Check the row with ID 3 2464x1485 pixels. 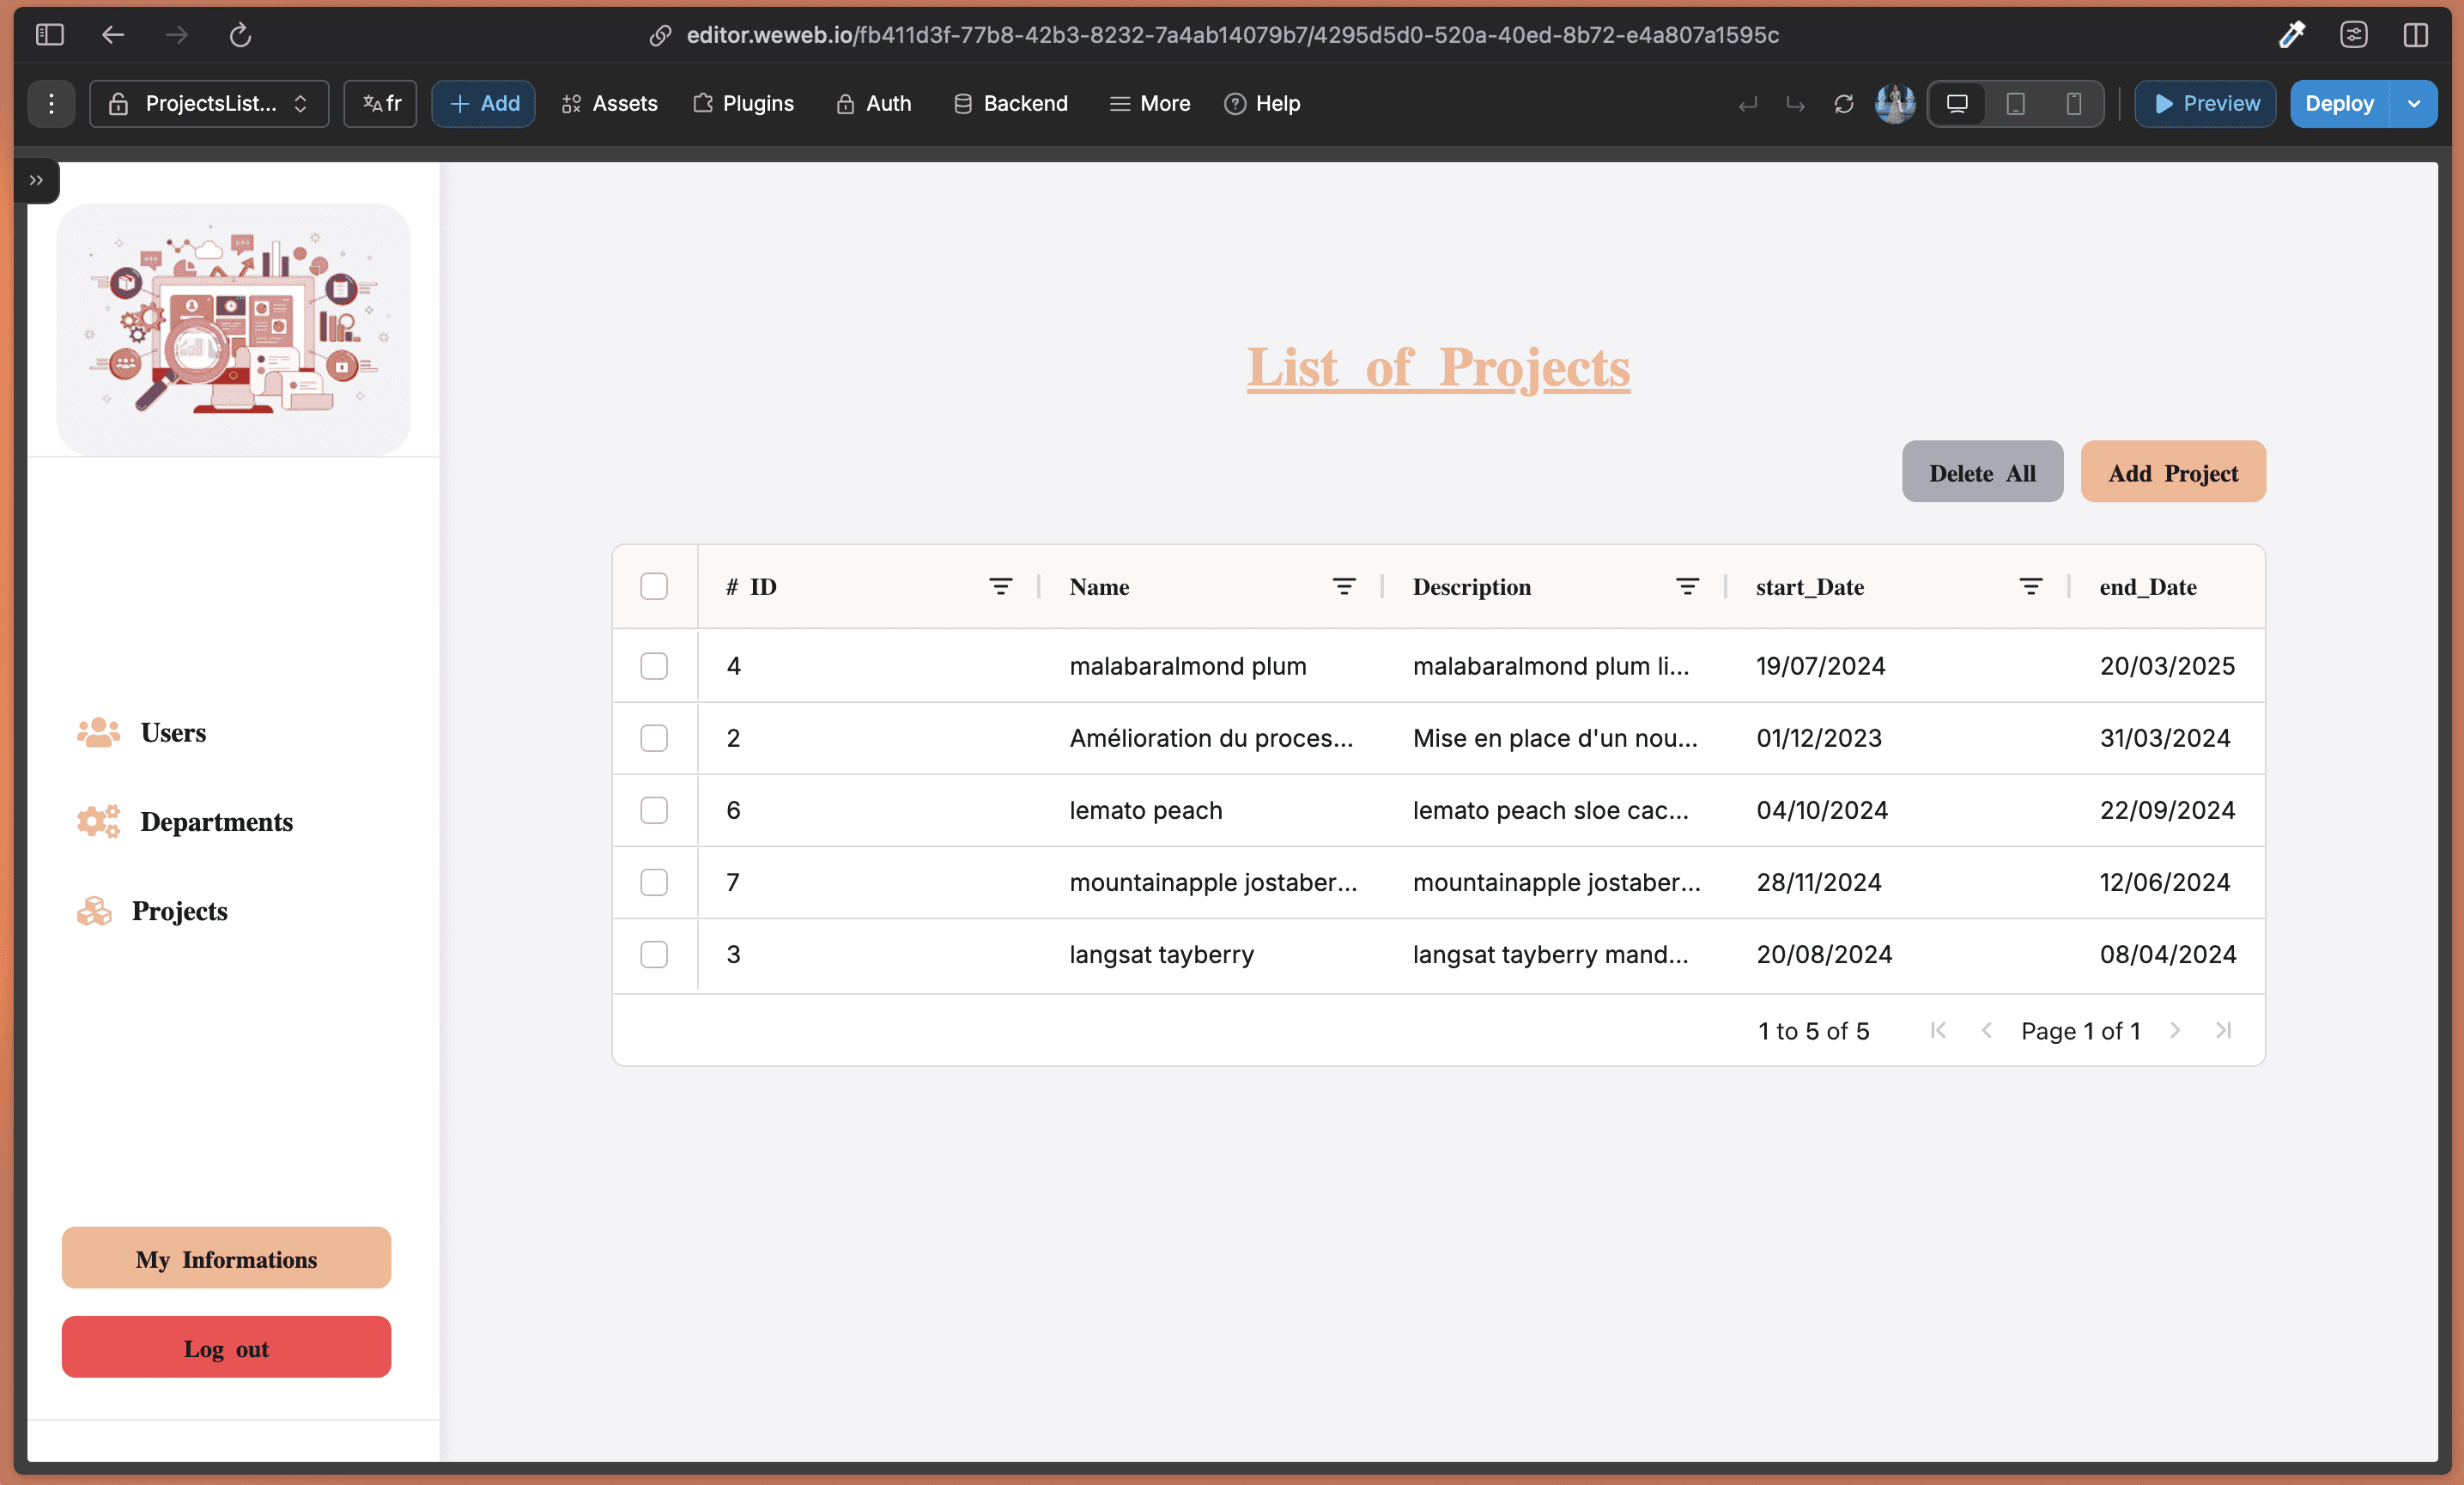point(654,954)
